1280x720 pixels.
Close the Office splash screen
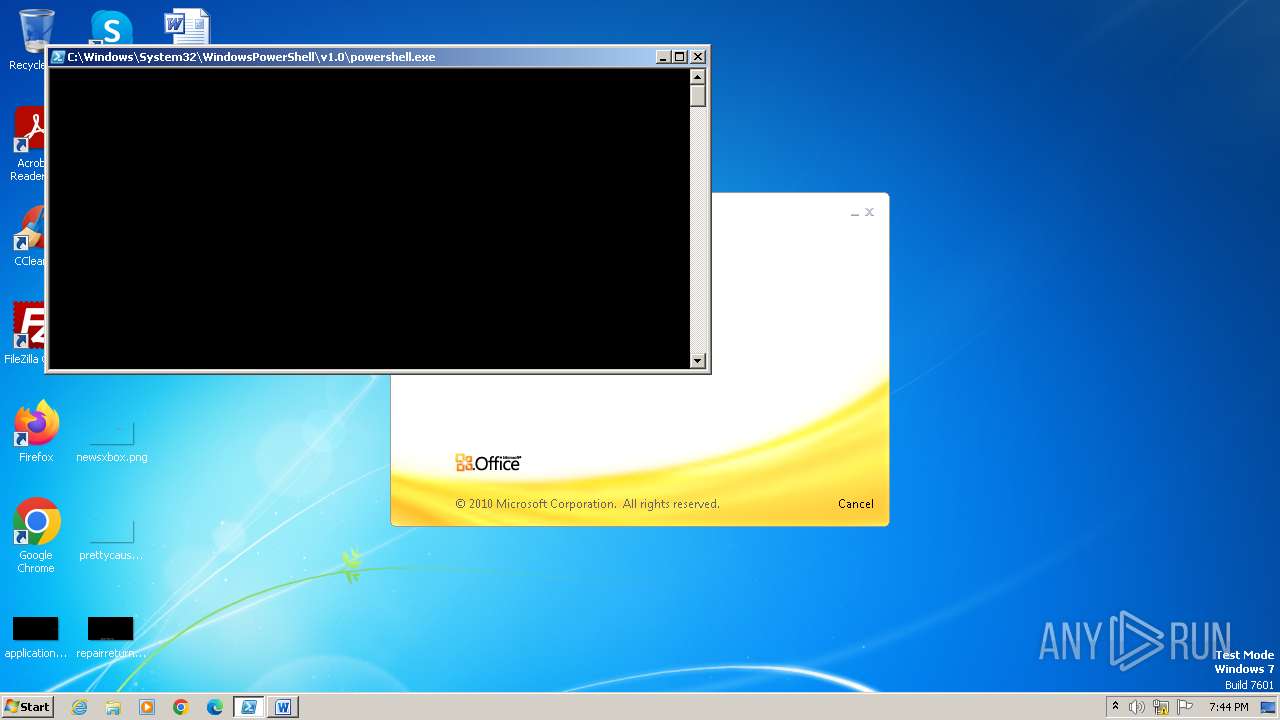coord(870,212)
